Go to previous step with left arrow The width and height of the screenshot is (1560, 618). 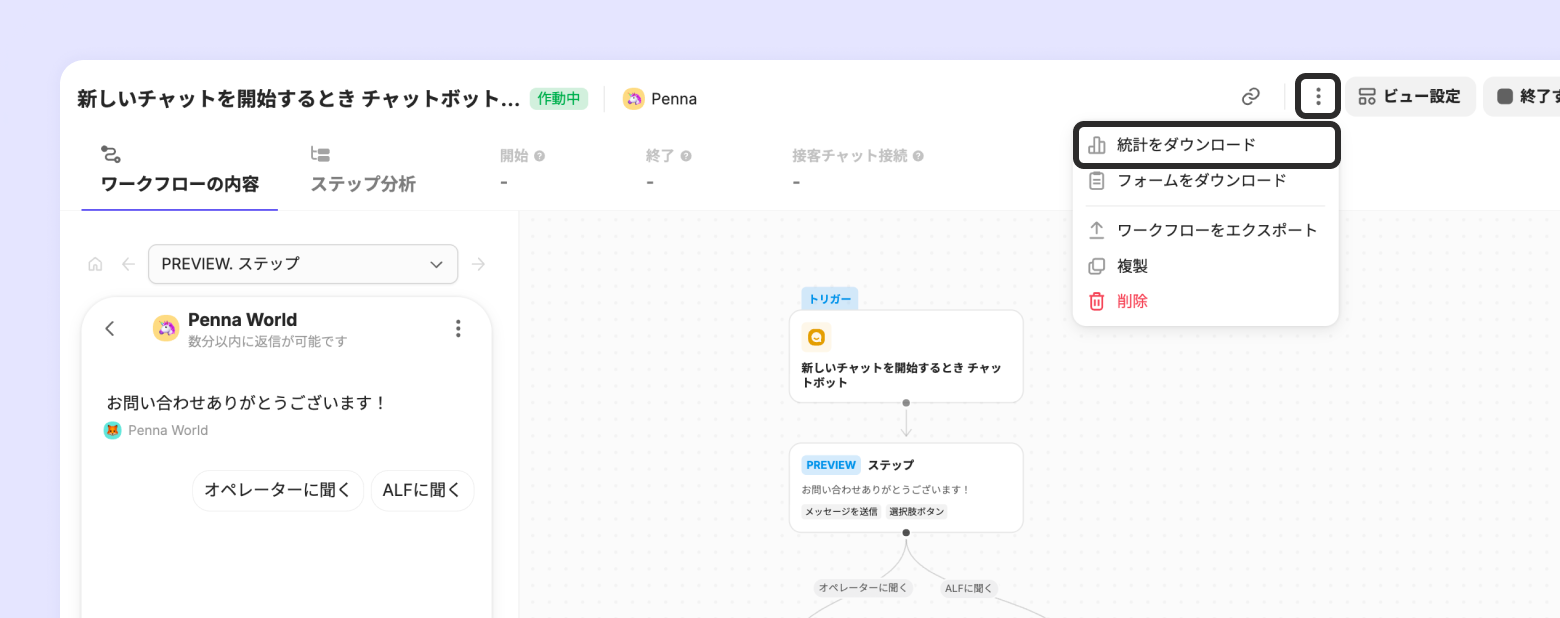tap(128, 265)
